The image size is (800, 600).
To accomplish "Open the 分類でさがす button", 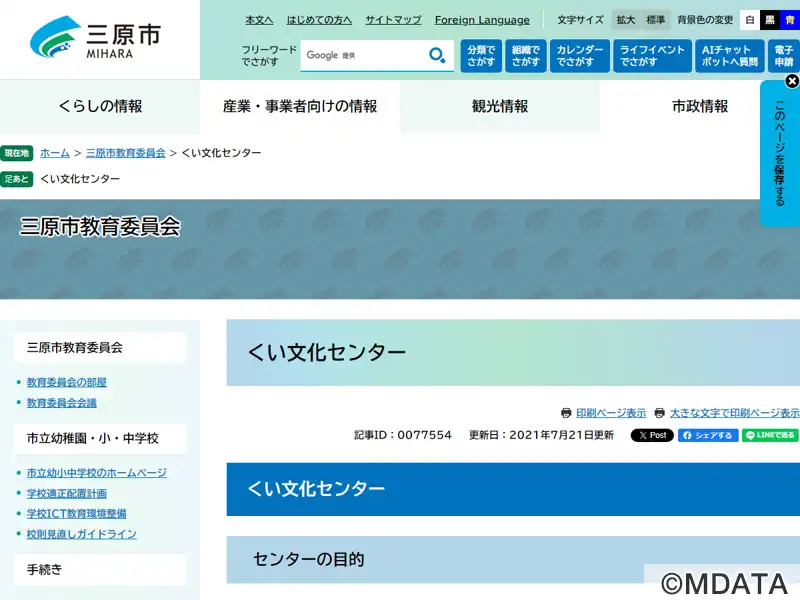I will [x=481, y=56].
